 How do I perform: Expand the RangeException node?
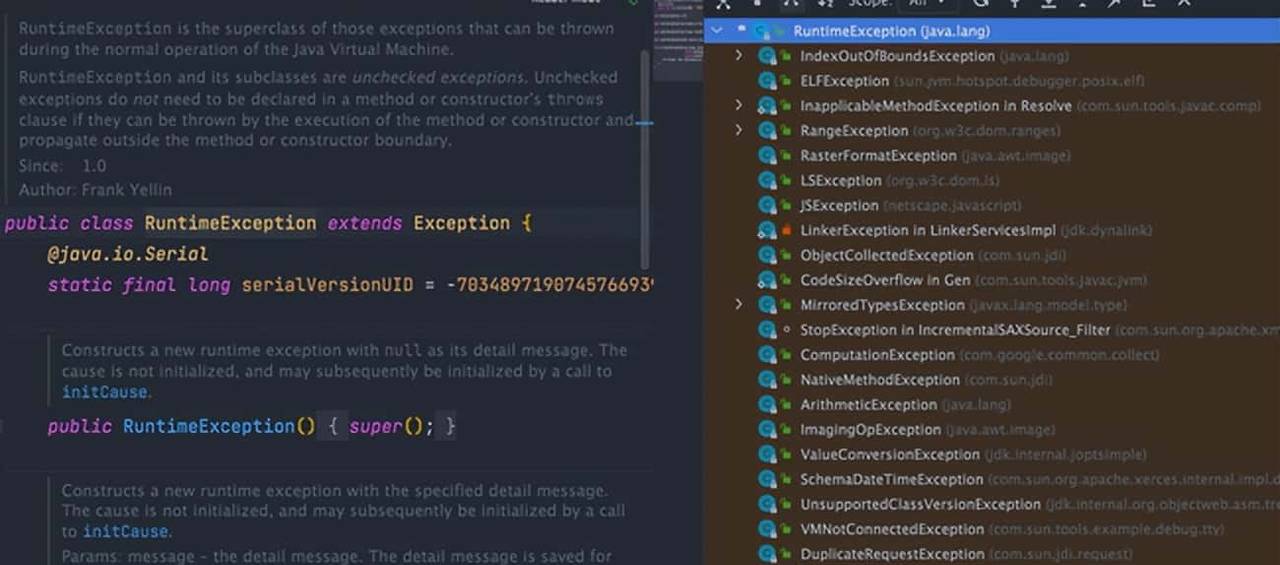point(739,131)
